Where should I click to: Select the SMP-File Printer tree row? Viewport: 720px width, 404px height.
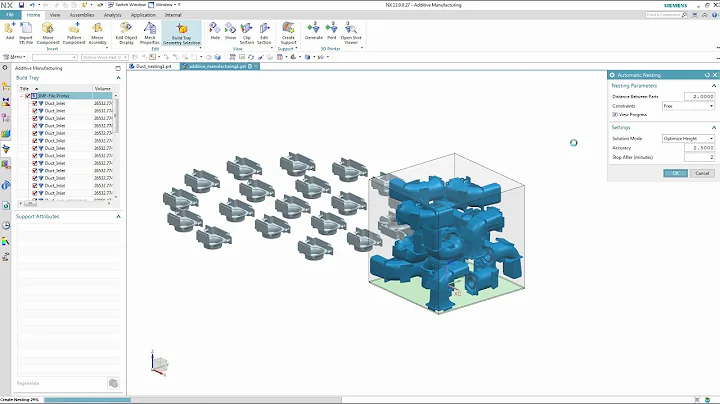(65, 96)
